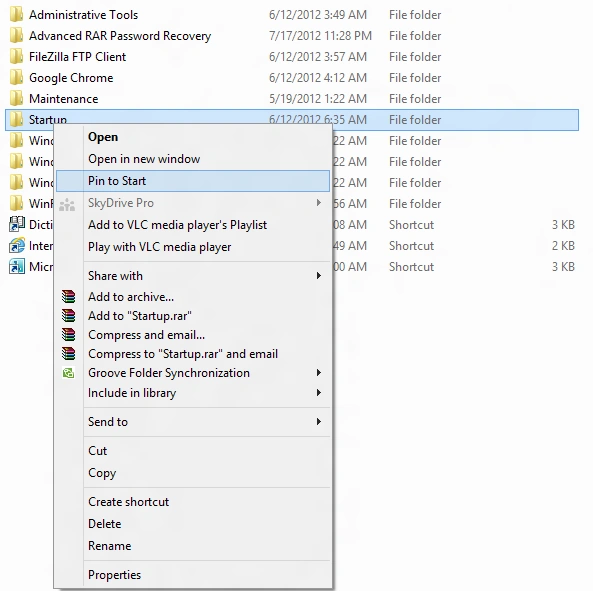The height and width of the screenshot is (591, 593).
Task: Select Add to VLC media player's Playlist
Action: coord(193,225)
